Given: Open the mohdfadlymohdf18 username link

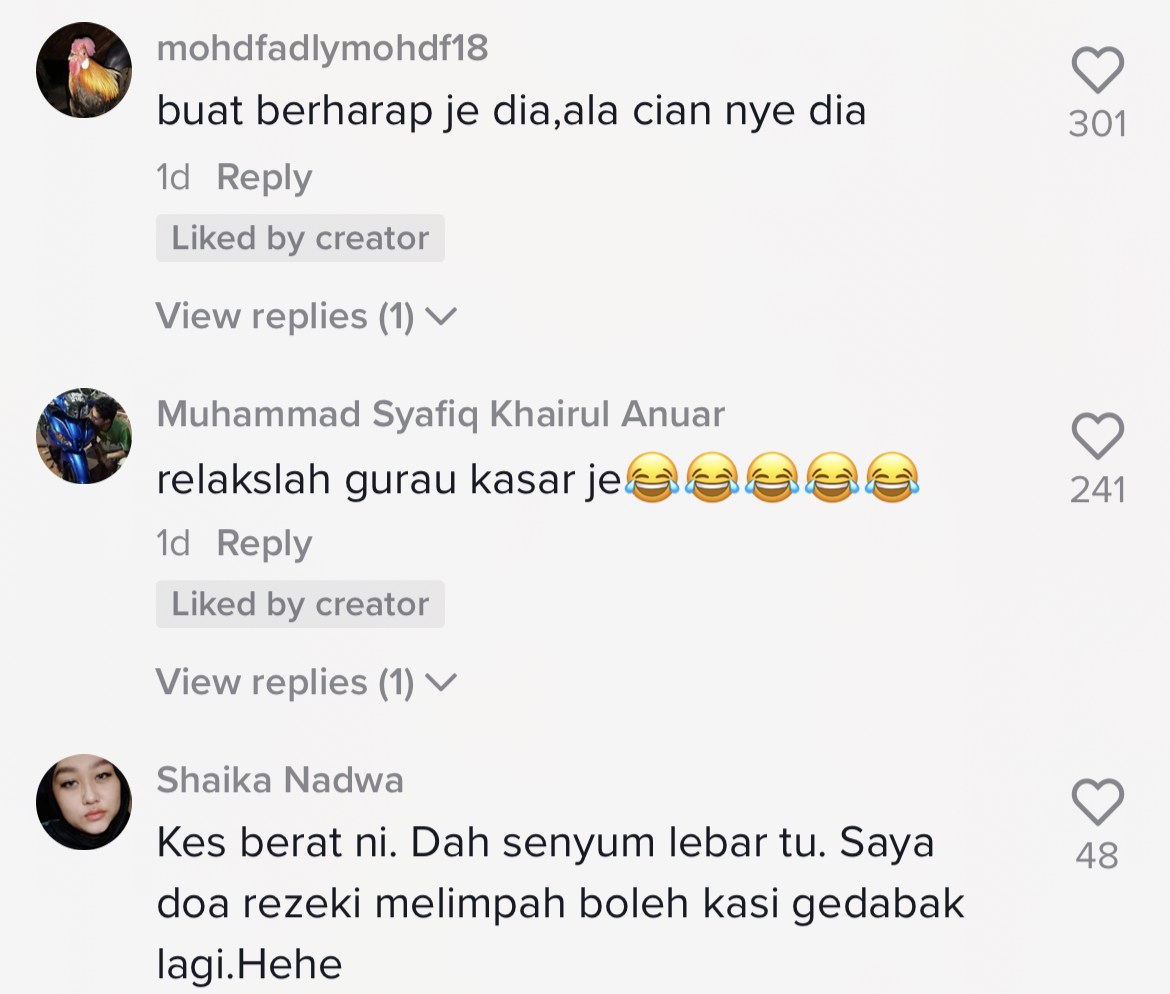Looking at the screenshot, I should (x=322, y=48).
